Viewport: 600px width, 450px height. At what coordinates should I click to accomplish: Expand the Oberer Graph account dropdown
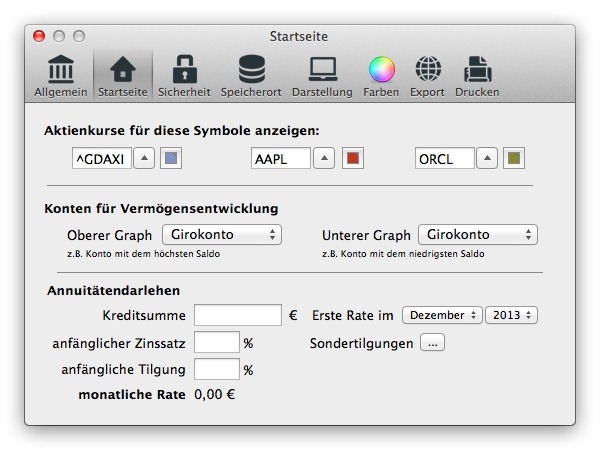[x=222, y=235]
